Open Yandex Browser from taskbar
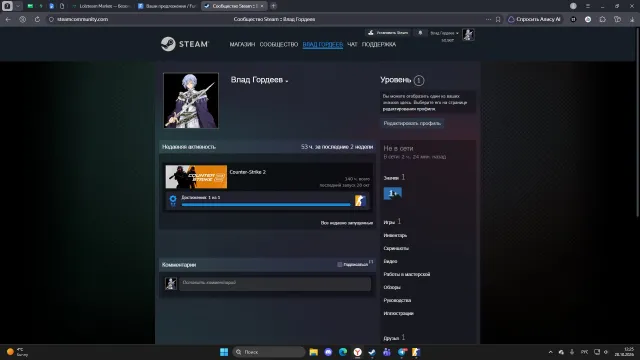This screenshot has width=640, height=360. (358, 352)
